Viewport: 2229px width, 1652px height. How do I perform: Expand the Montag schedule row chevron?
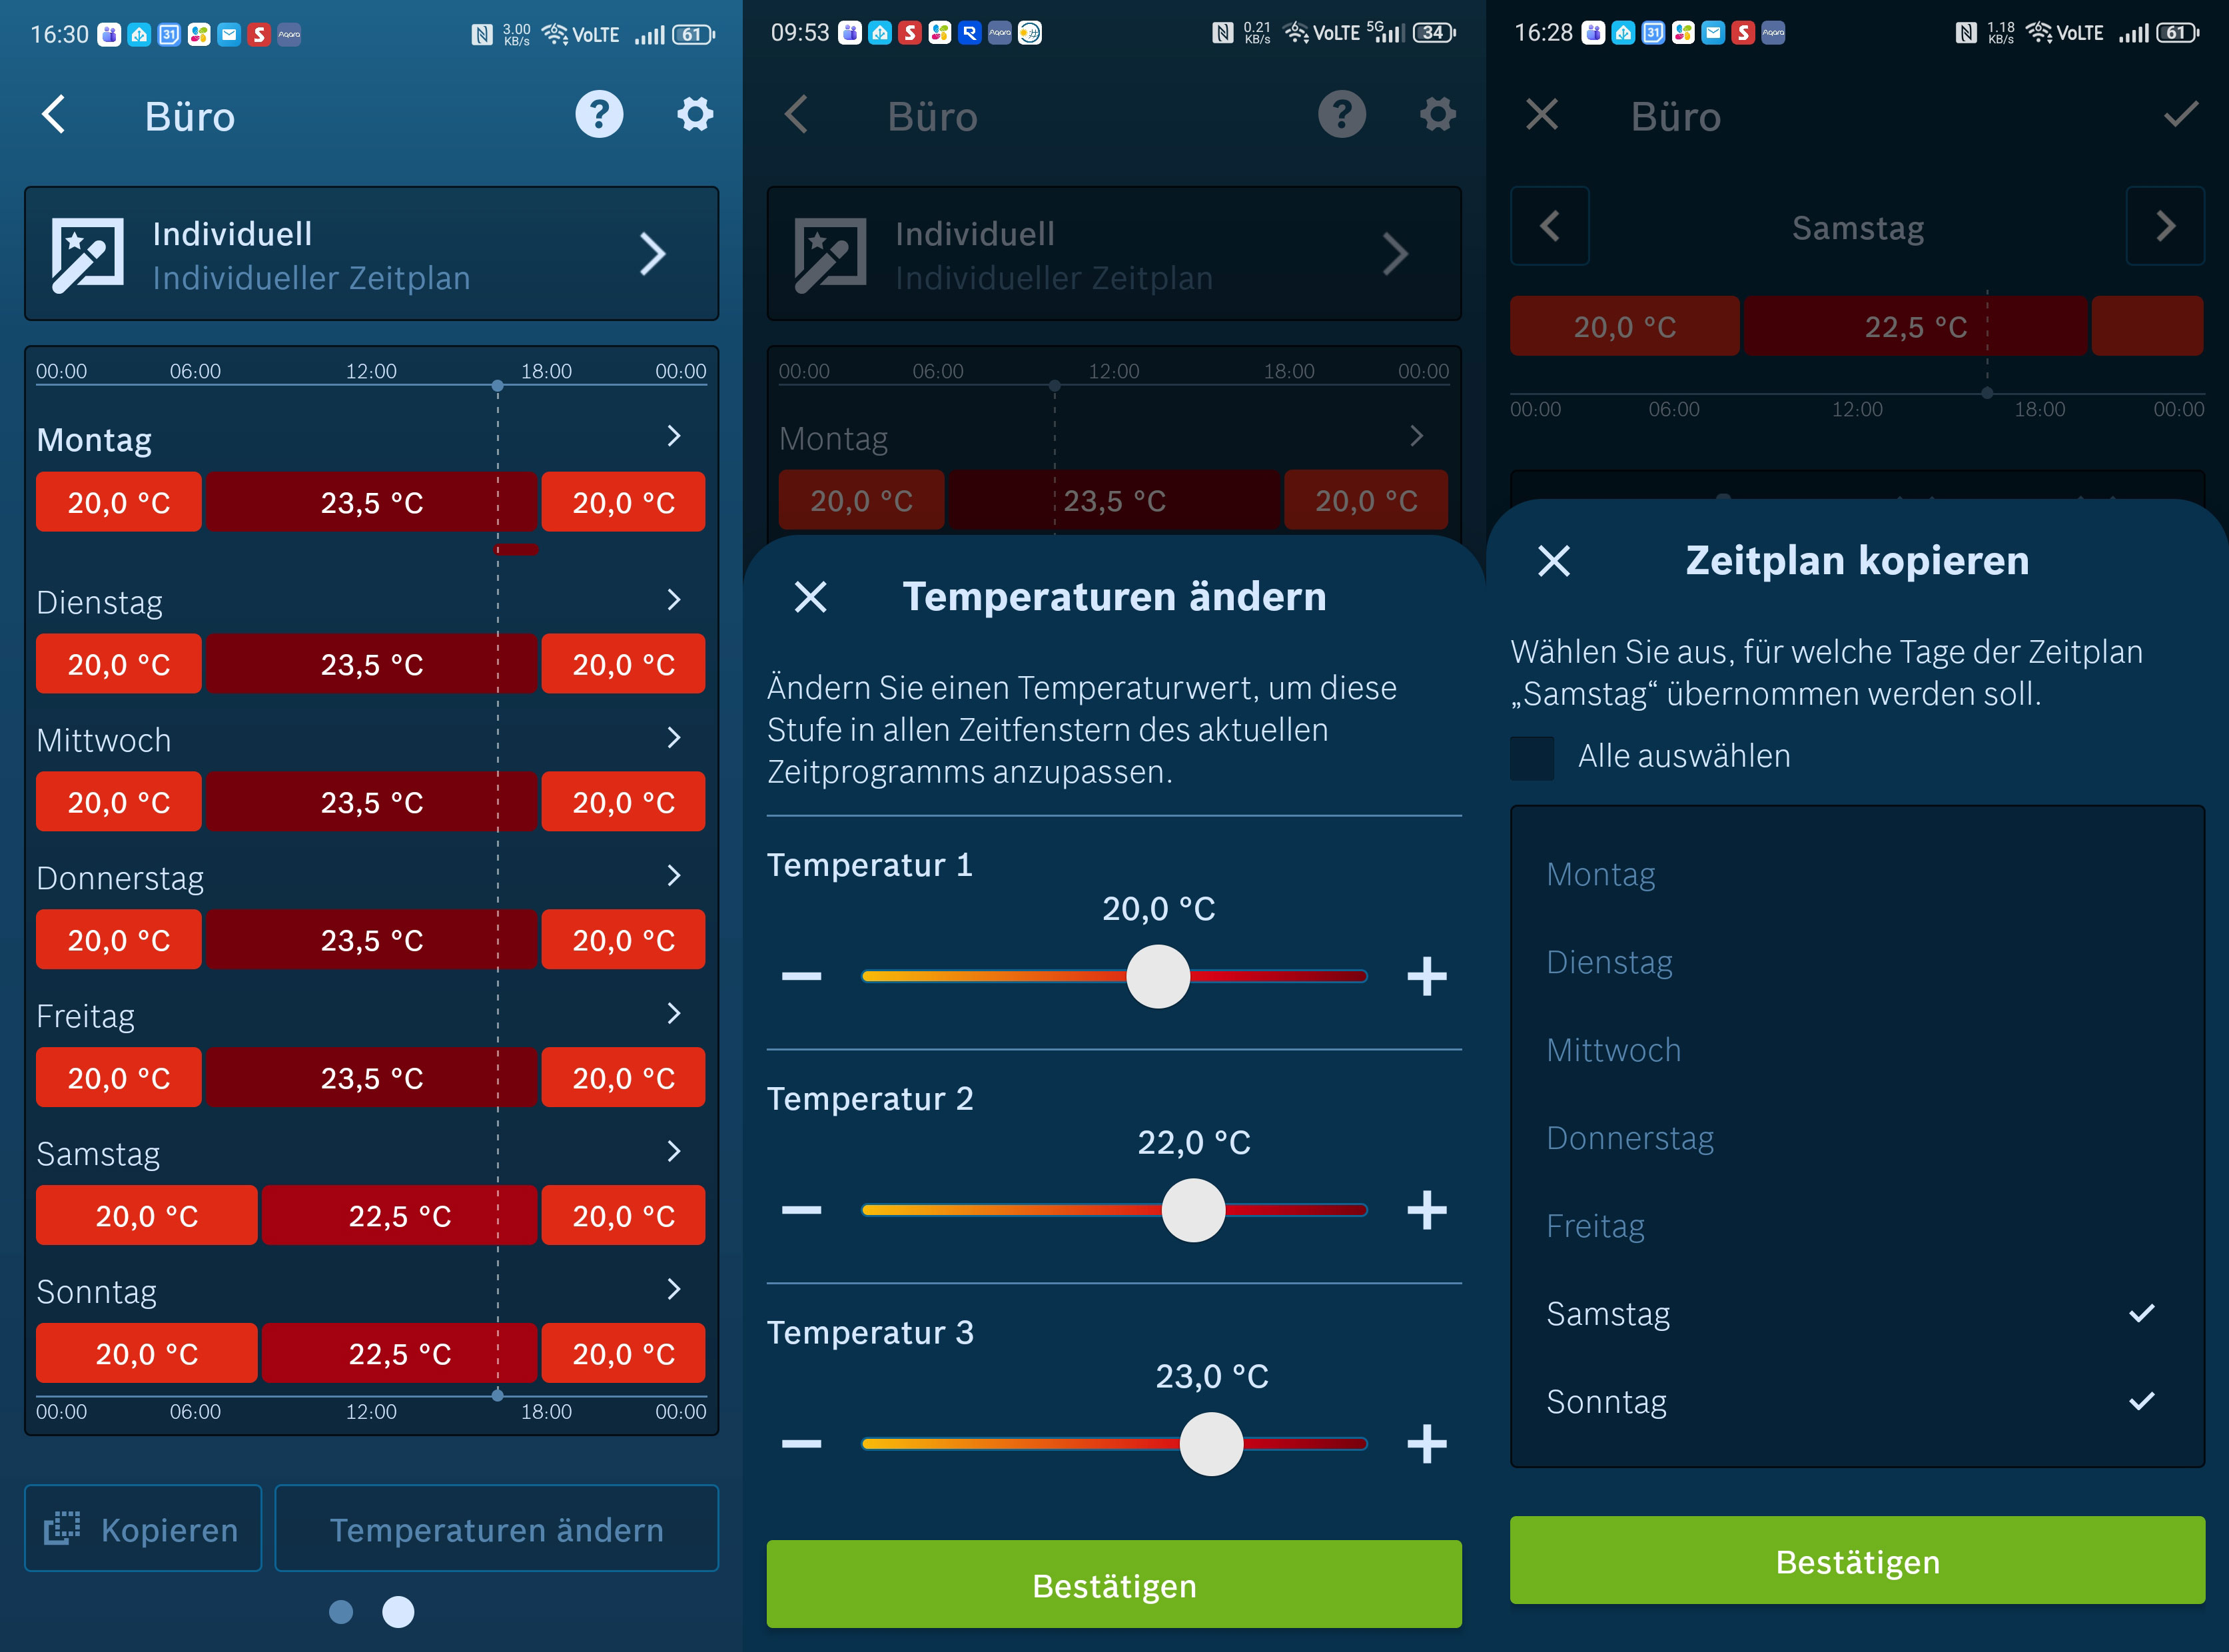point(674,436)
